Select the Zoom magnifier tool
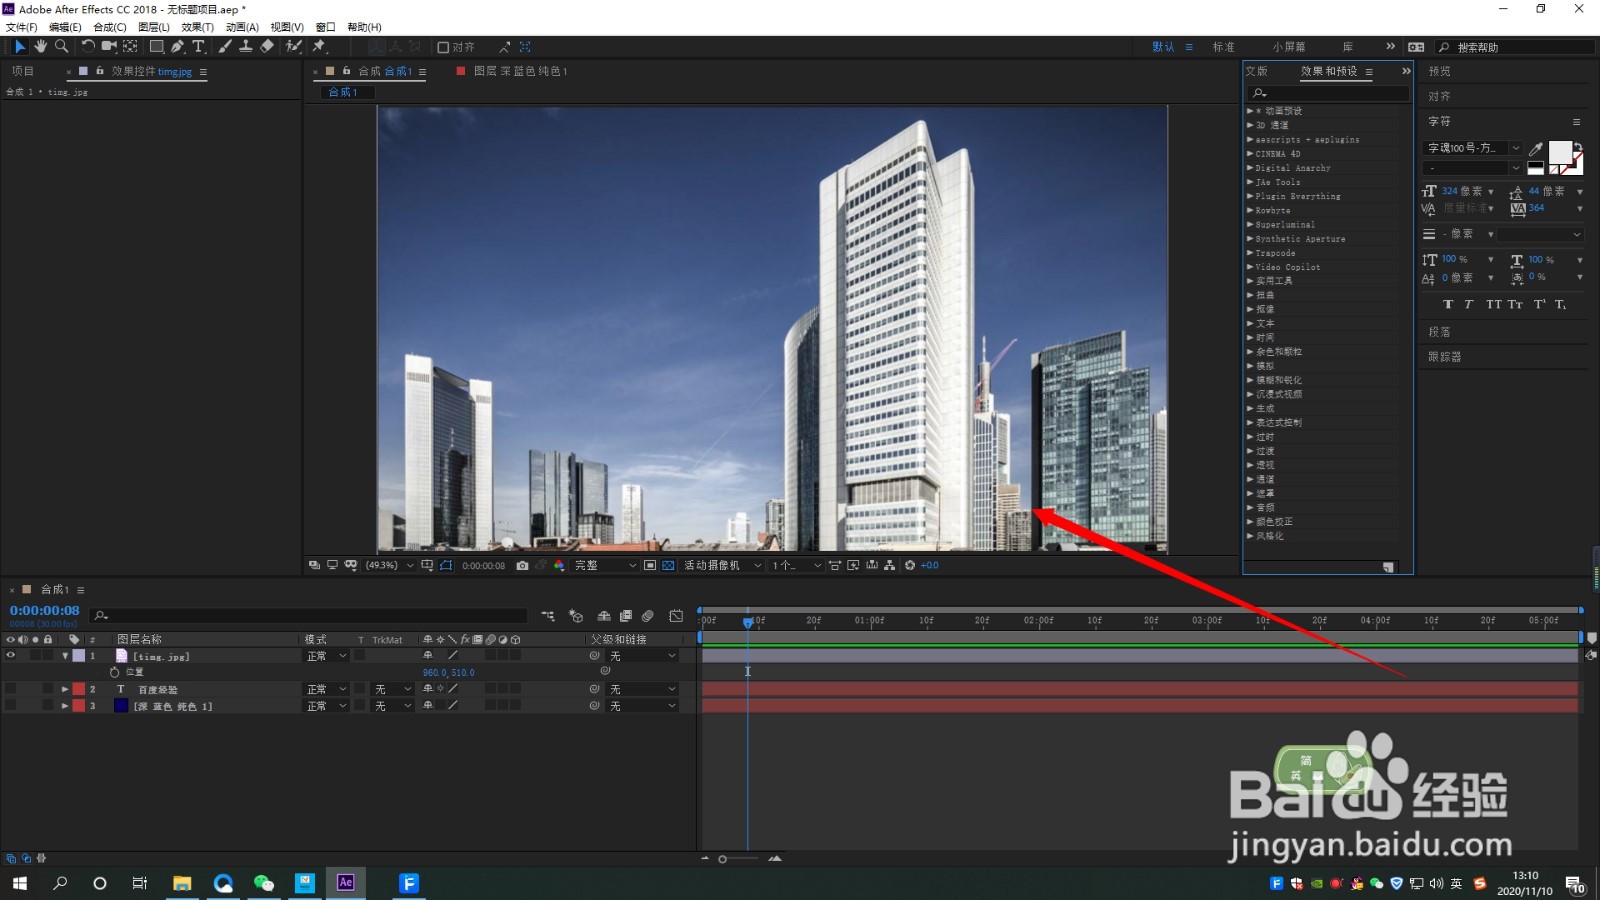 tap(62, 47)
